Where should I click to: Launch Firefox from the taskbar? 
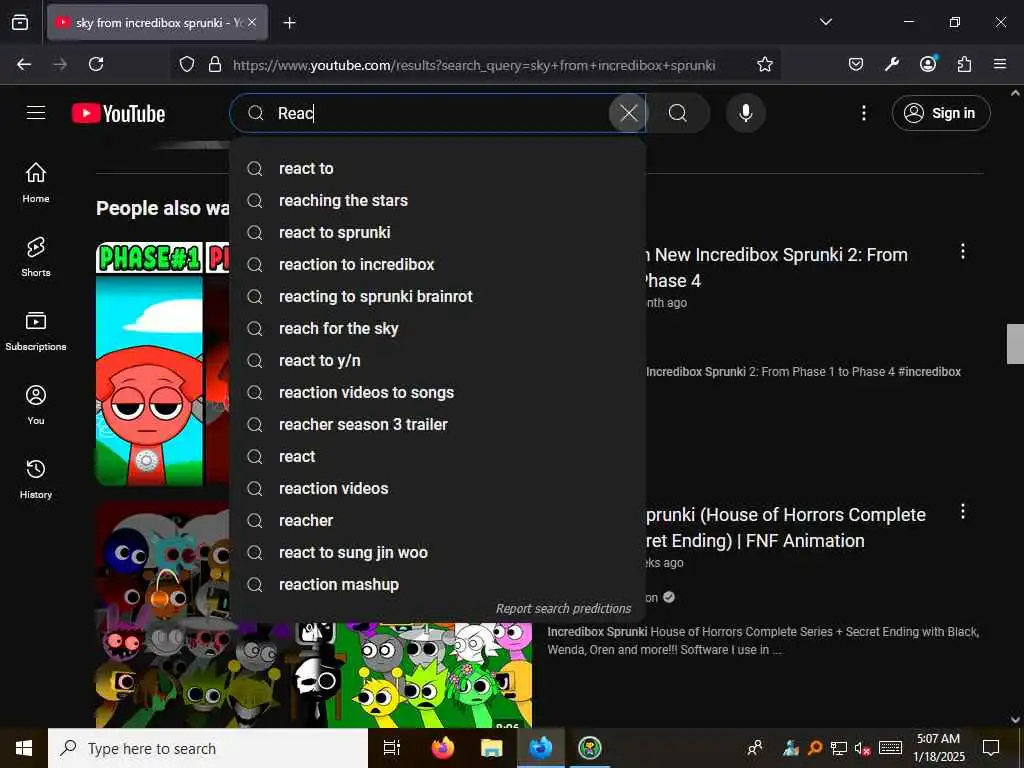click(443, 748)
